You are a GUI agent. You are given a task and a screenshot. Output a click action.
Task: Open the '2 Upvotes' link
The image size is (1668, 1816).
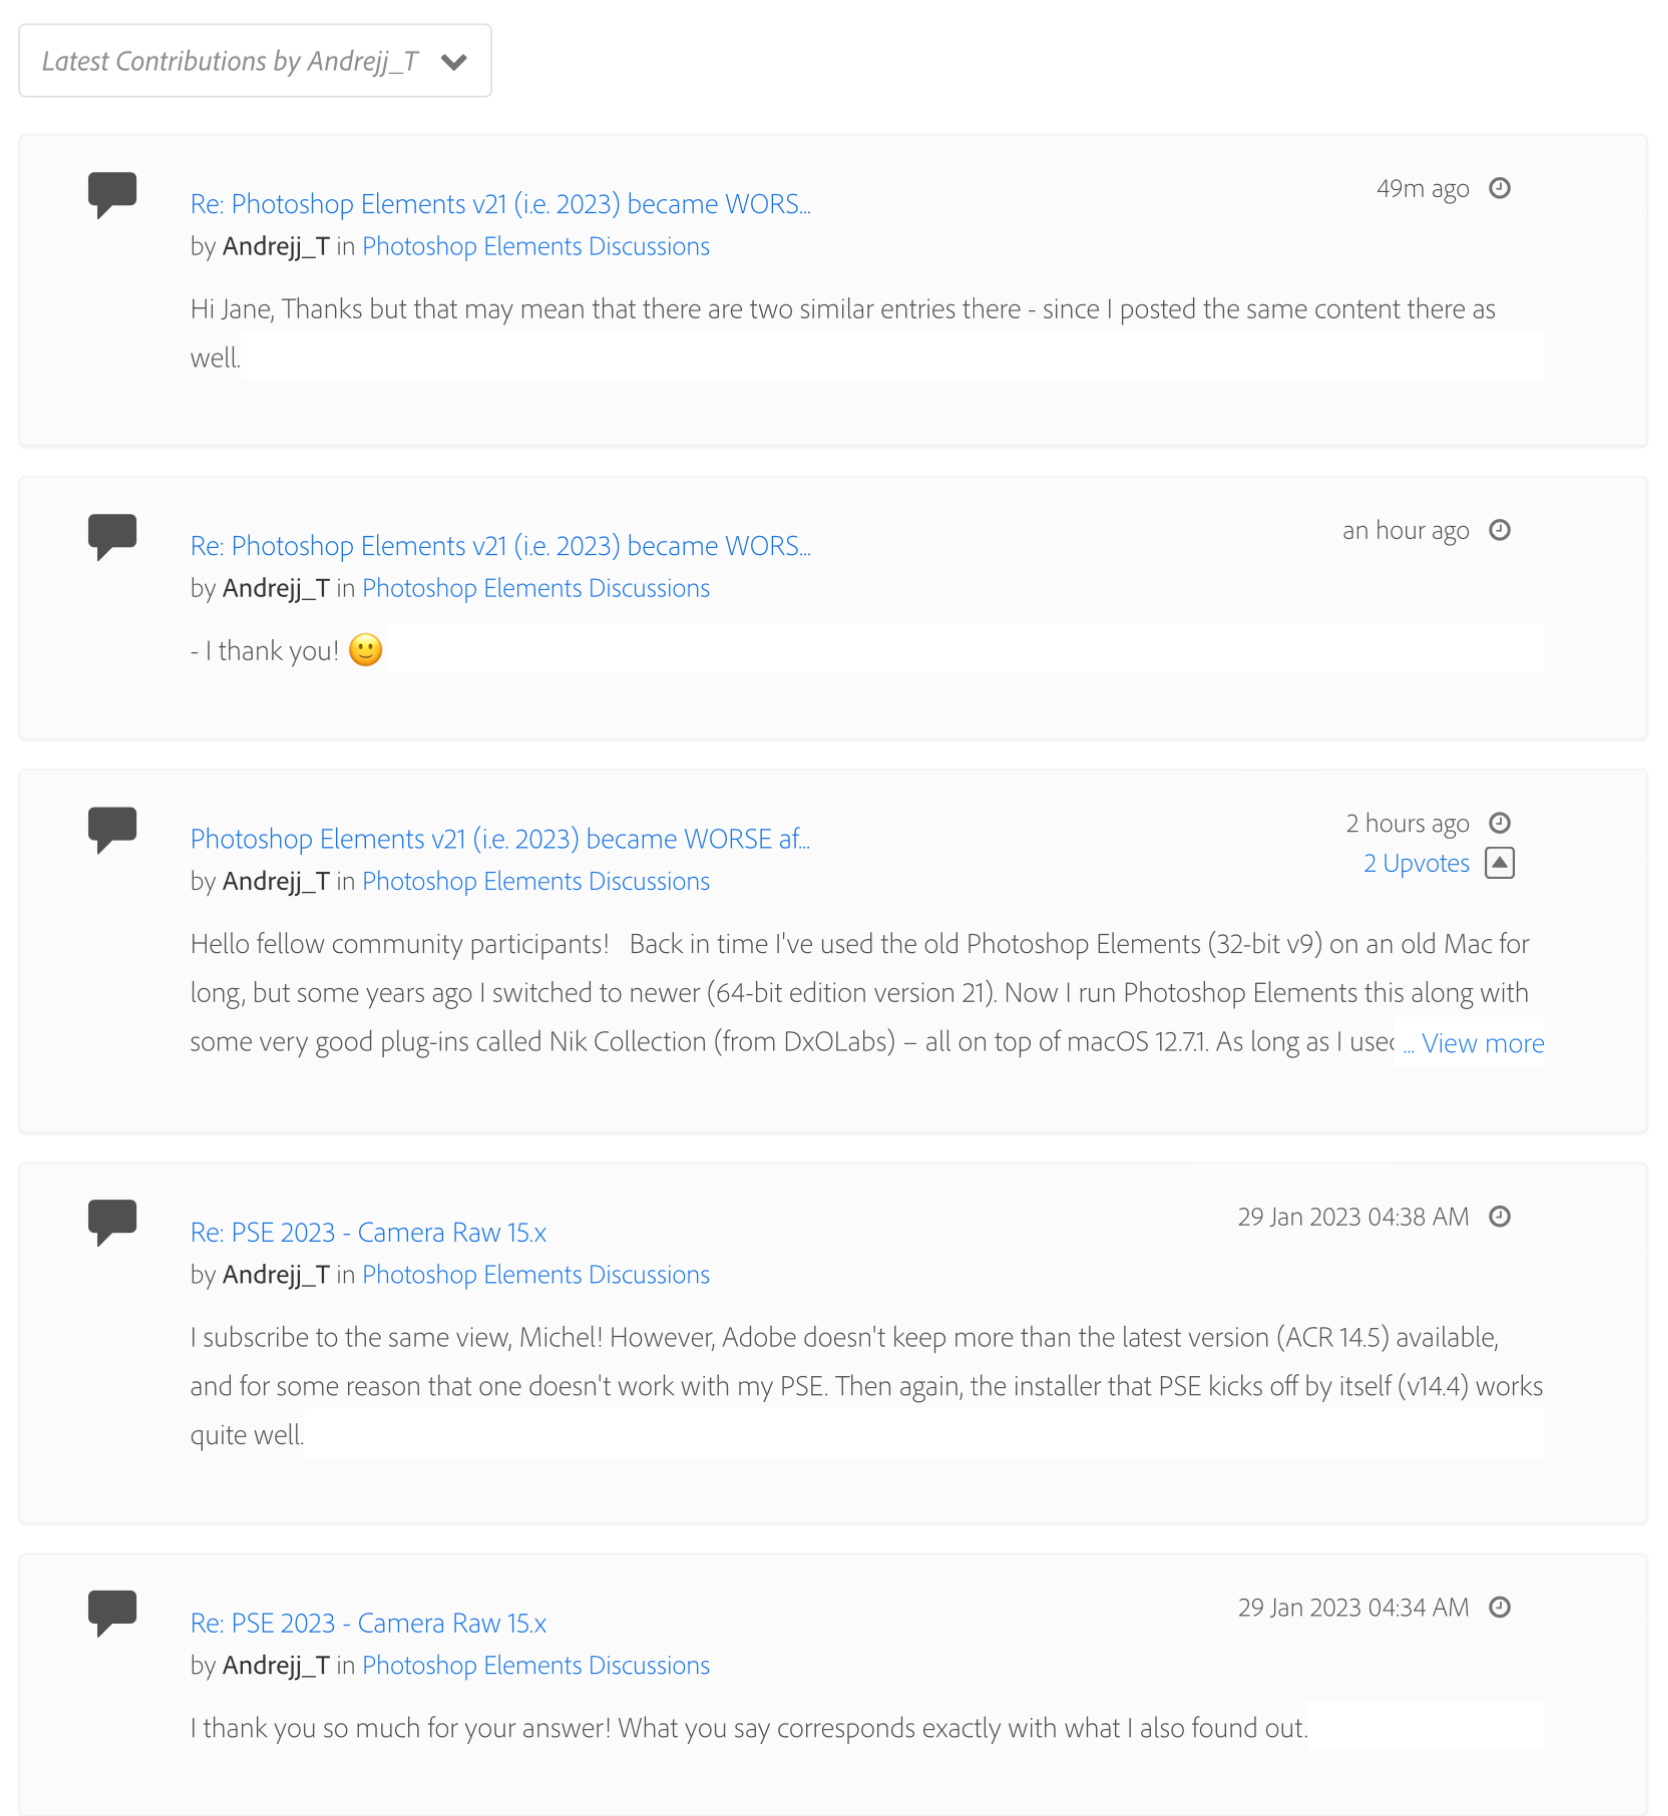[1416, 863]
